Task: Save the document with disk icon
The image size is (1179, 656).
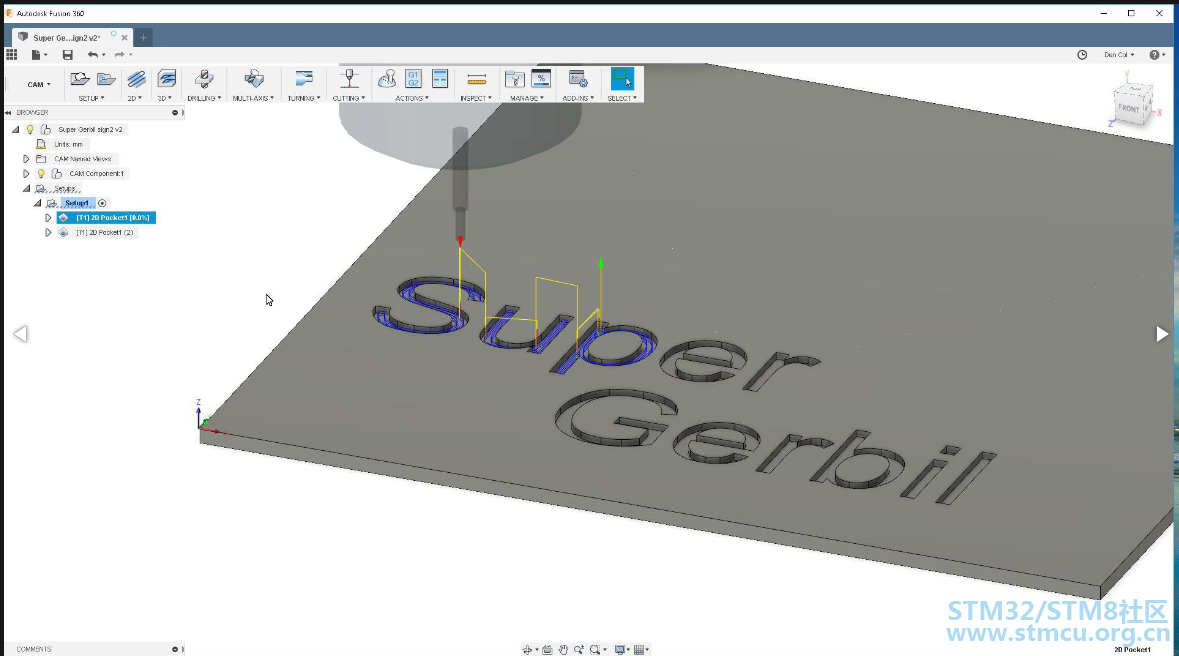Action: pos(68,54)
